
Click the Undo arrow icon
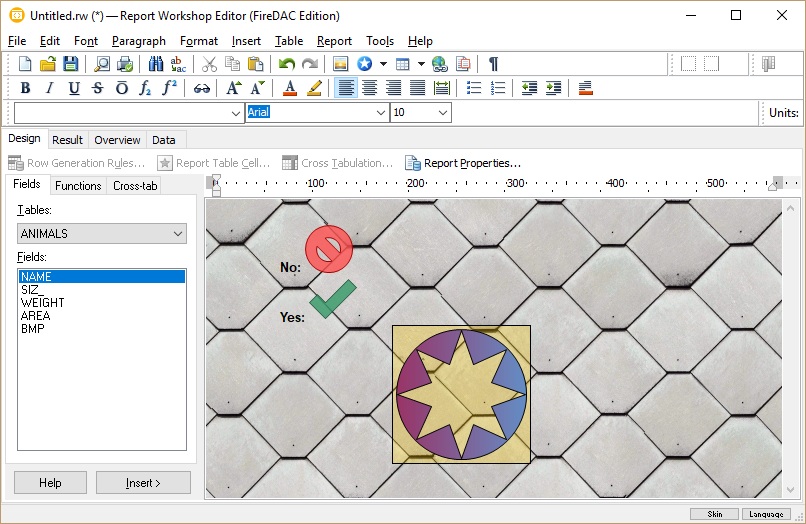point(287,64)
